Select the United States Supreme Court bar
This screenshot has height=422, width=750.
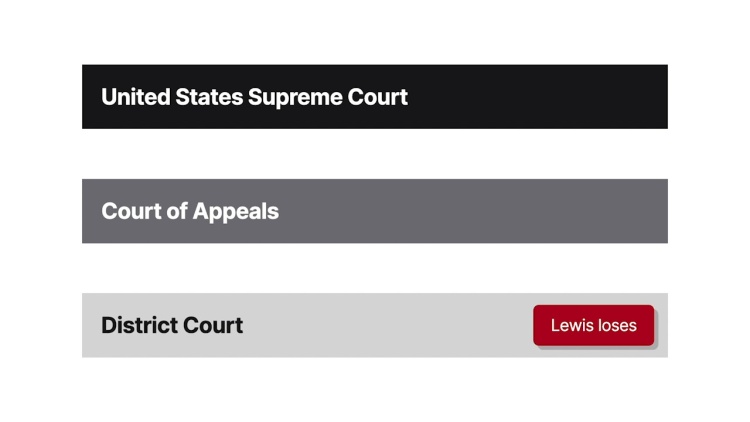click(375, 97)
